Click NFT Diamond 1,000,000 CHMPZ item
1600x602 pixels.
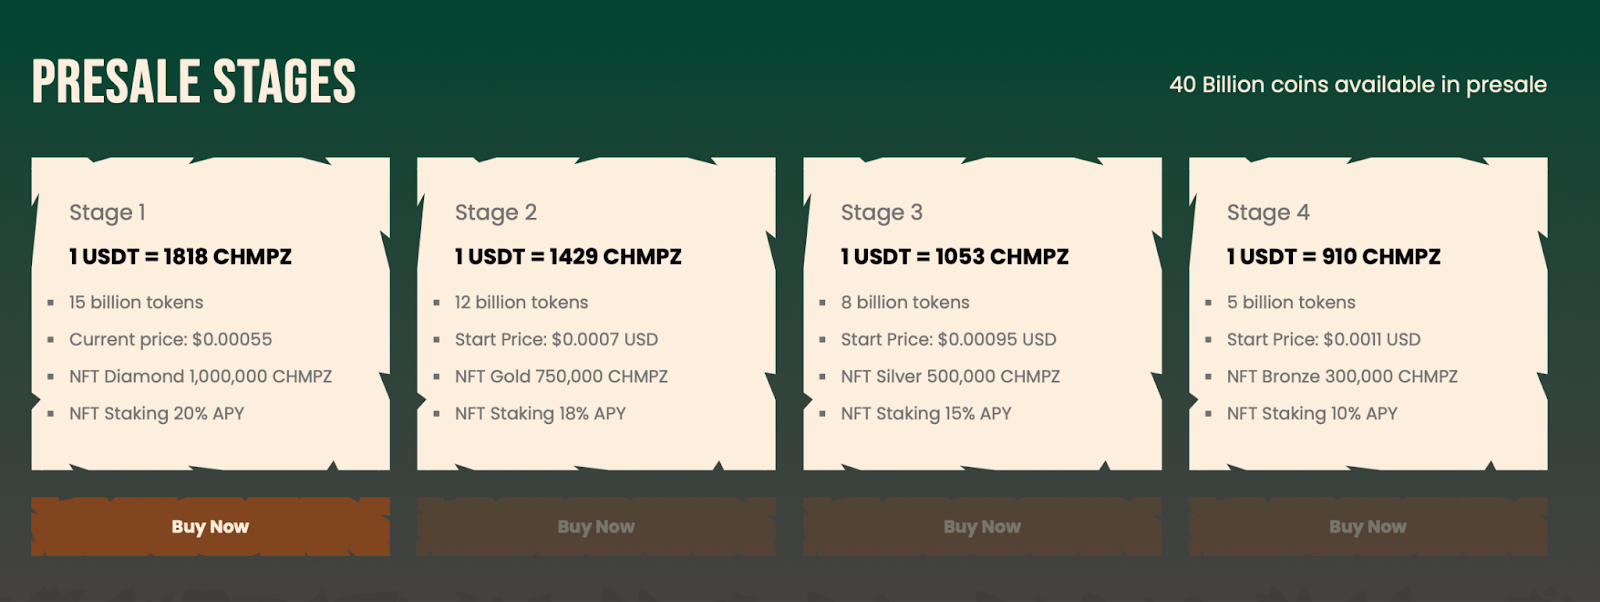[x=200, y=377]
